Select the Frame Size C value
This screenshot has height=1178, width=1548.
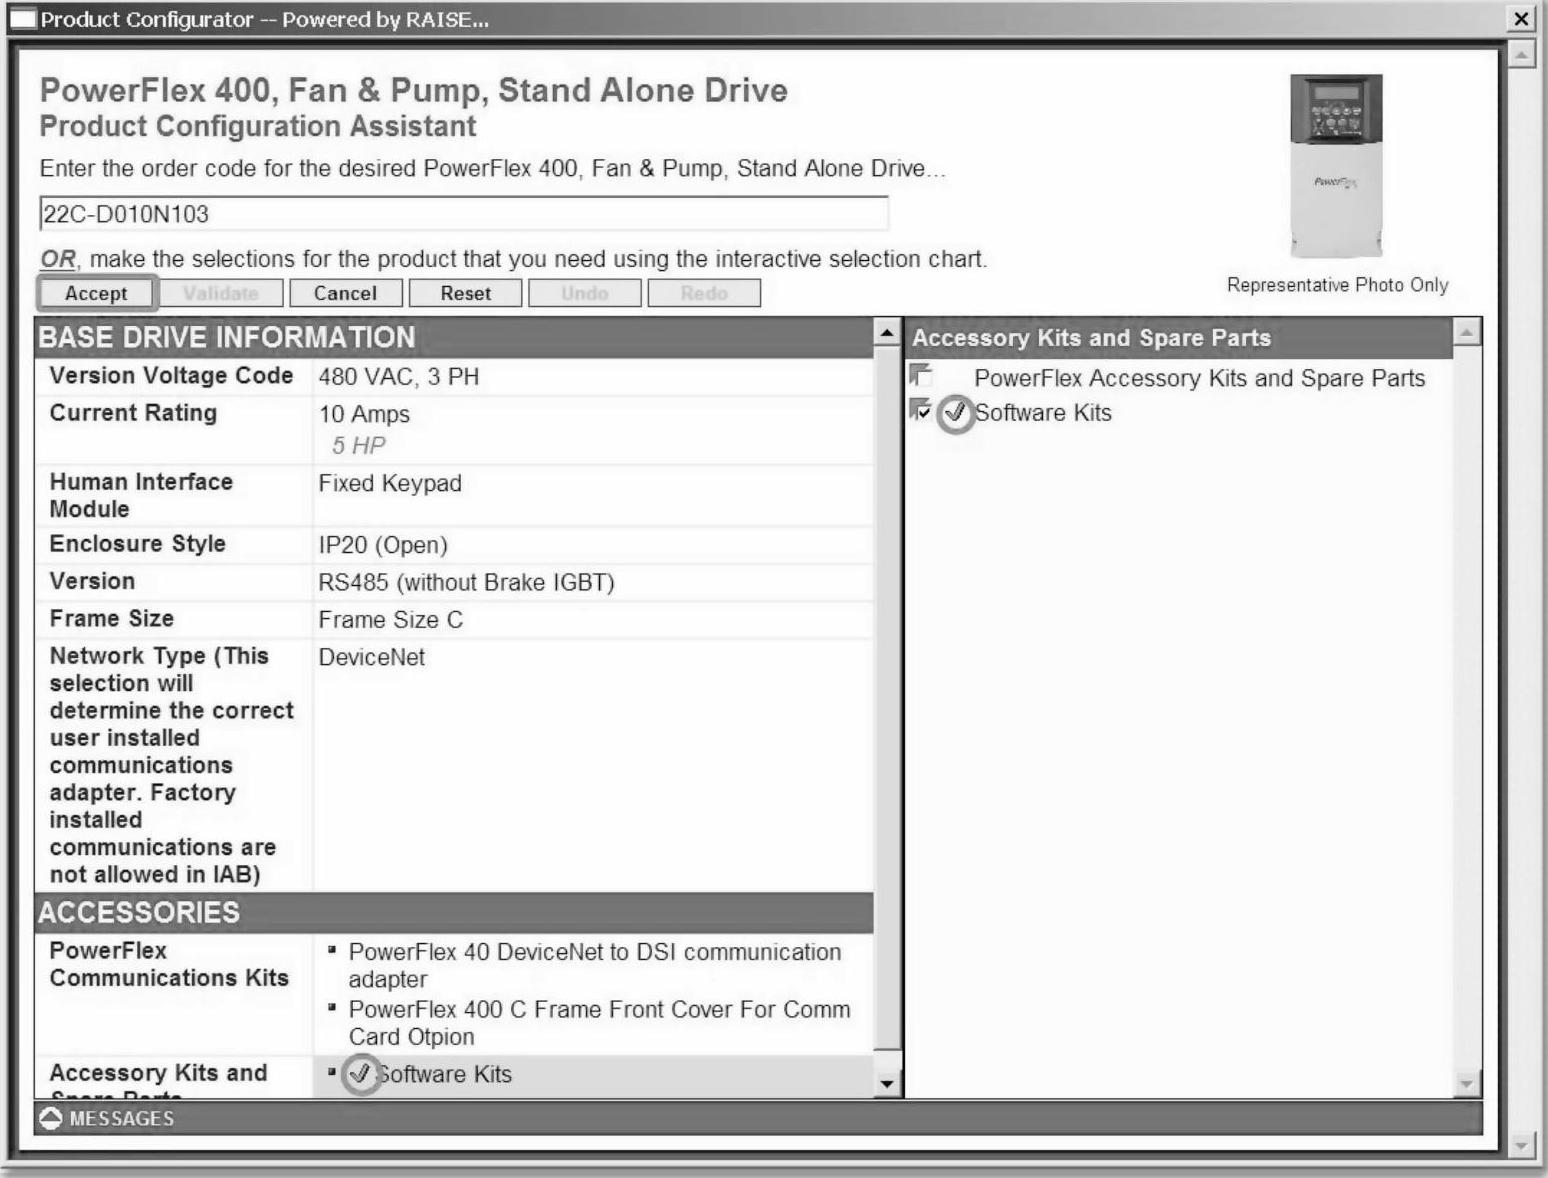tap(391, 620)
